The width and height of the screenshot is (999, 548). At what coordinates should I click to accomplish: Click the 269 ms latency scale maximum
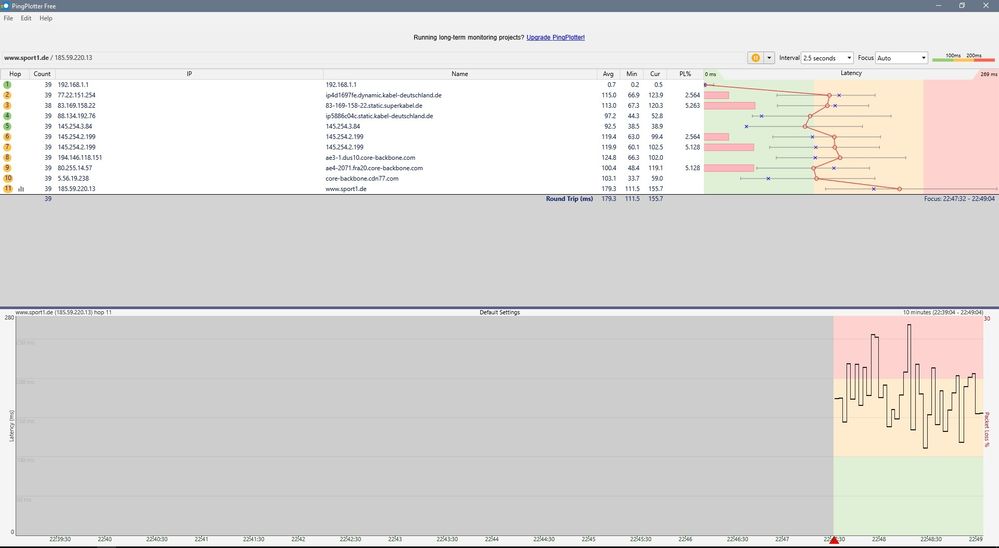[x=989, y=75]
